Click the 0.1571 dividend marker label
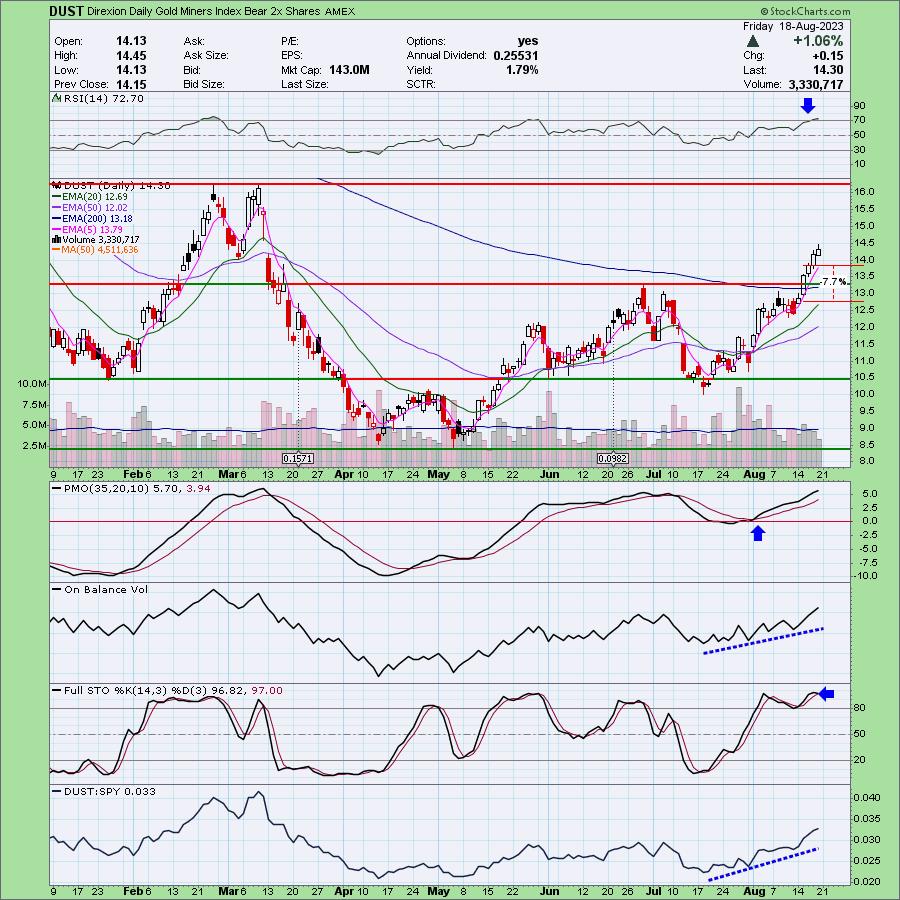The image size is (900, 900). point(298,458)
